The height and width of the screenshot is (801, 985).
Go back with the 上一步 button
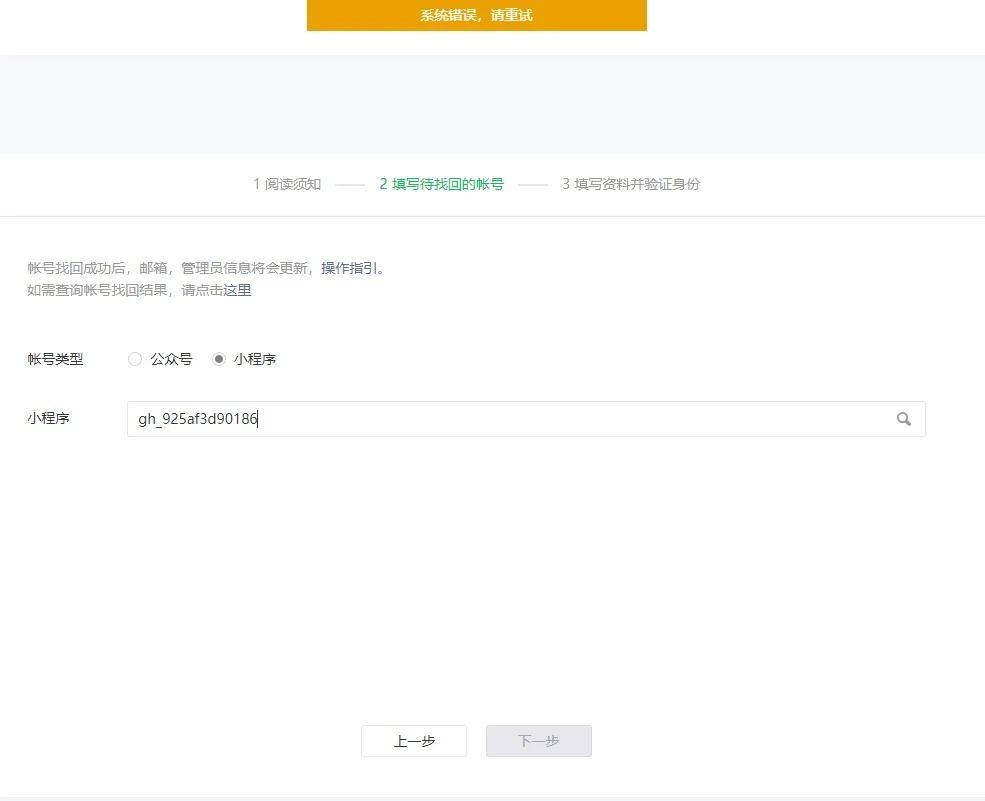(x=414, y=741)
